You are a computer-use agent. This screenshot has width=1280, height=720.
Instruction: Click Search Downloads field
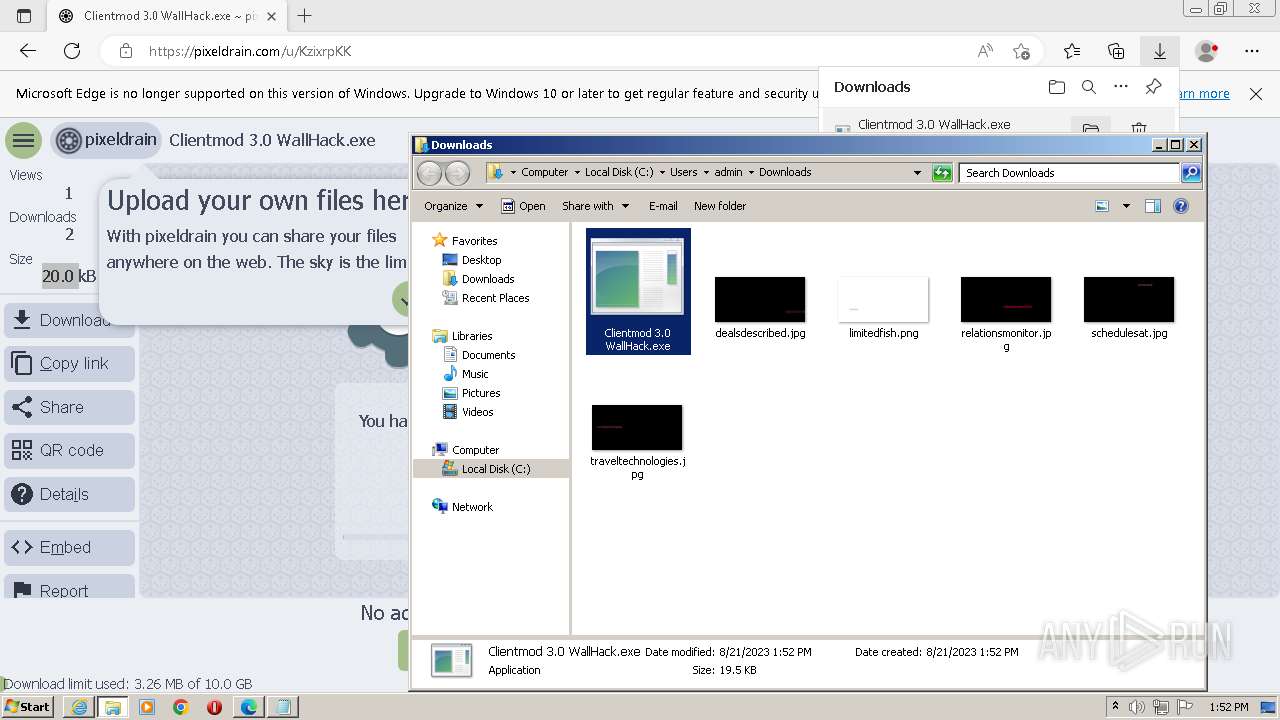pos(1069,173)
